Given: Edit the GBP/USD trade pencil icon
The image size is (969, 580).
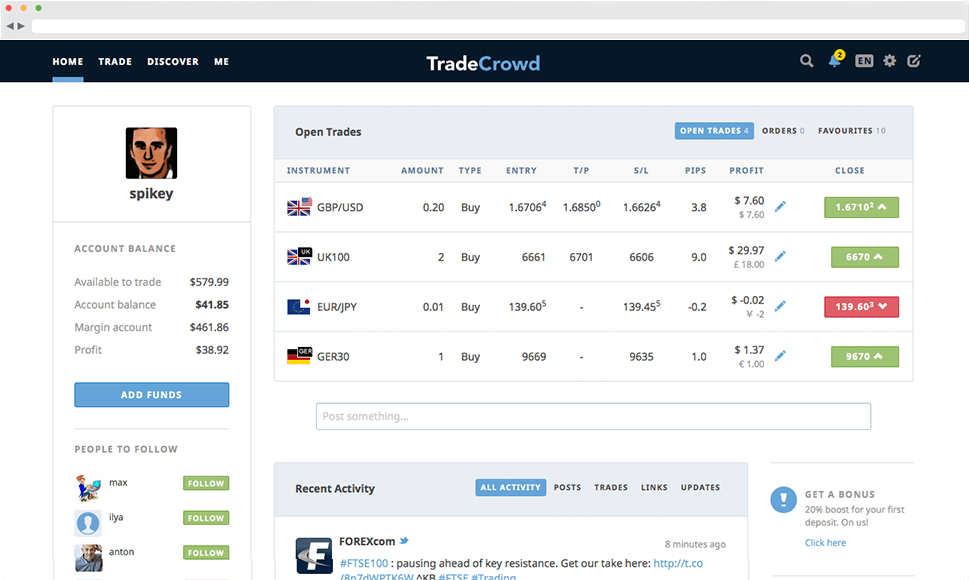Looking at the screenshot, I should 781,206.
